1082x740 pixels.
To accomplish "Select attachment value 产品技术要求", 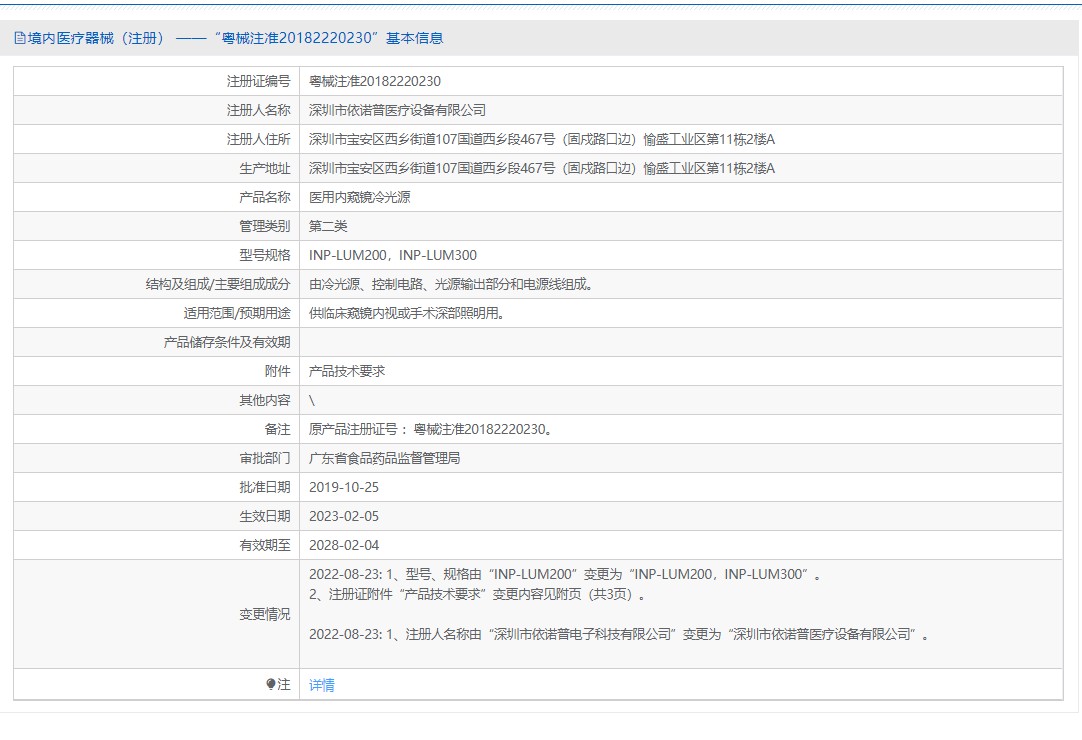I will point(347,371).
